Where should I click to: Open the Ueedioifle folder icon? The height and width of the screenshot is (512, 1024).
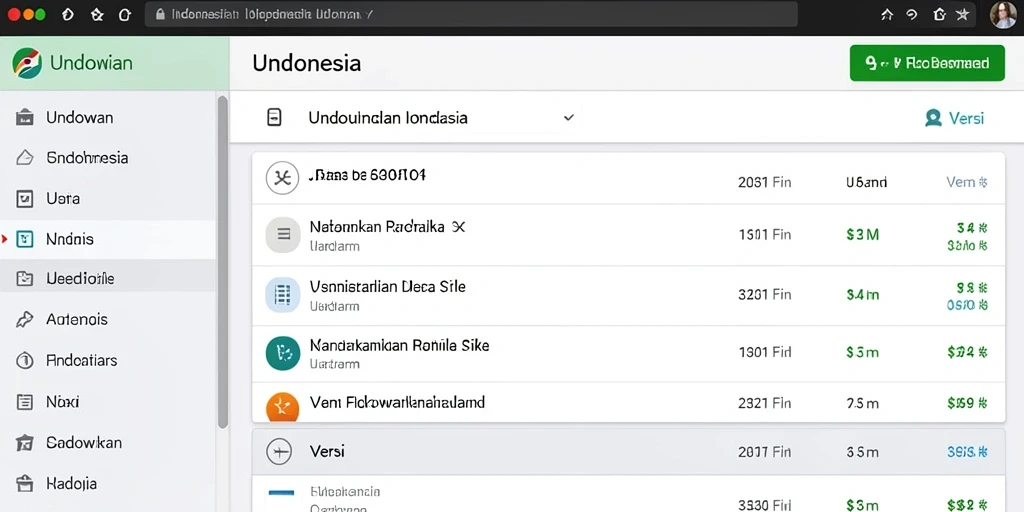pos(25,279)
